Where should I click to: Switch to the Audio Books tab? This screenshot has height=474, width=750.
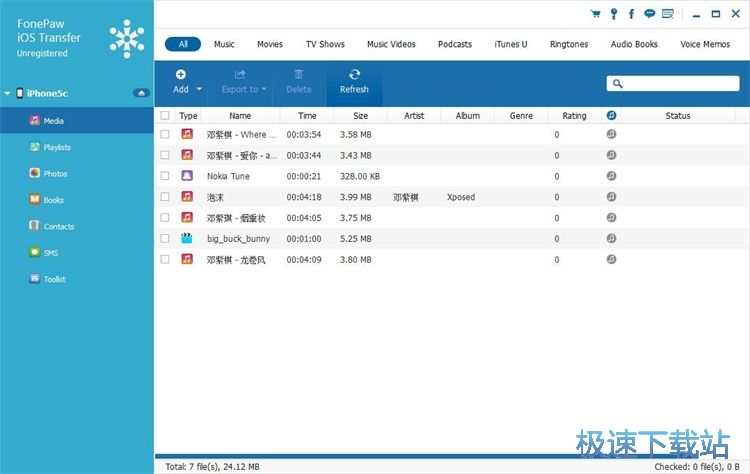tap(634, 44)
